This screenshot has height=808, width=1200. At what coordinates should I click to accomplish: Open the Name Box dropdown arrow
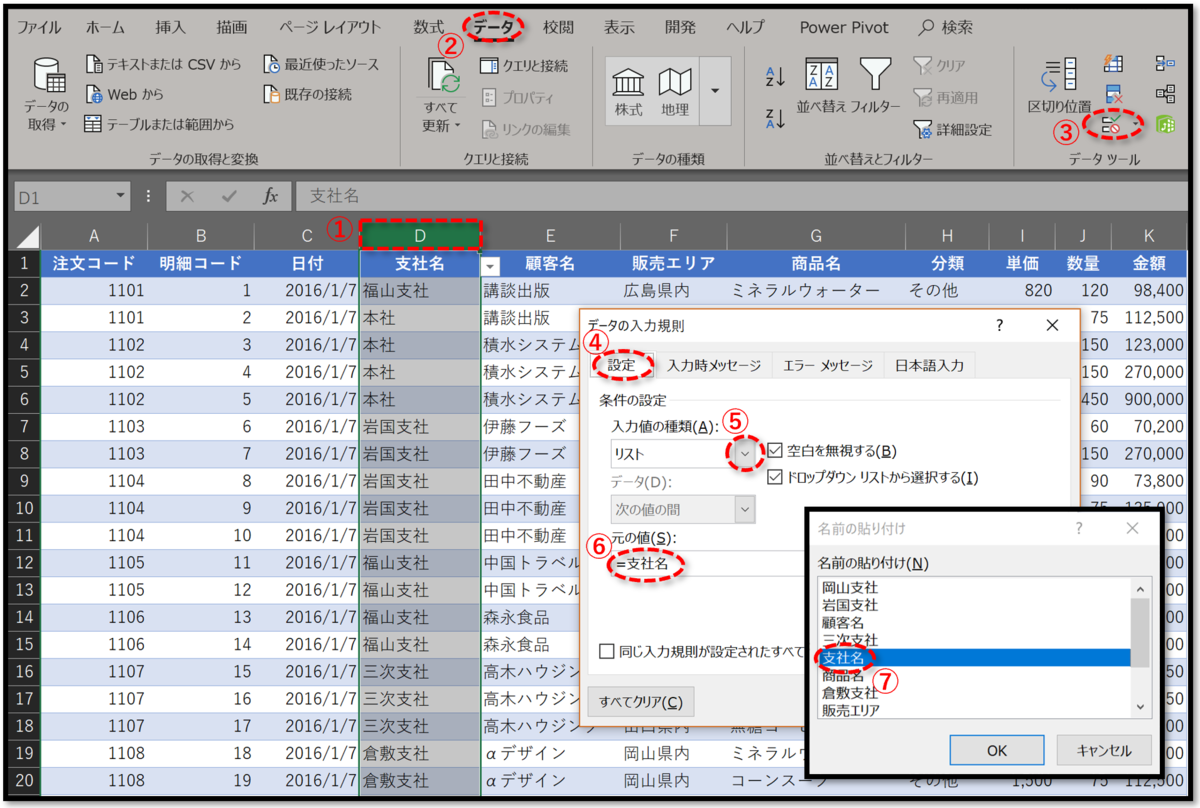pos(122,196)
